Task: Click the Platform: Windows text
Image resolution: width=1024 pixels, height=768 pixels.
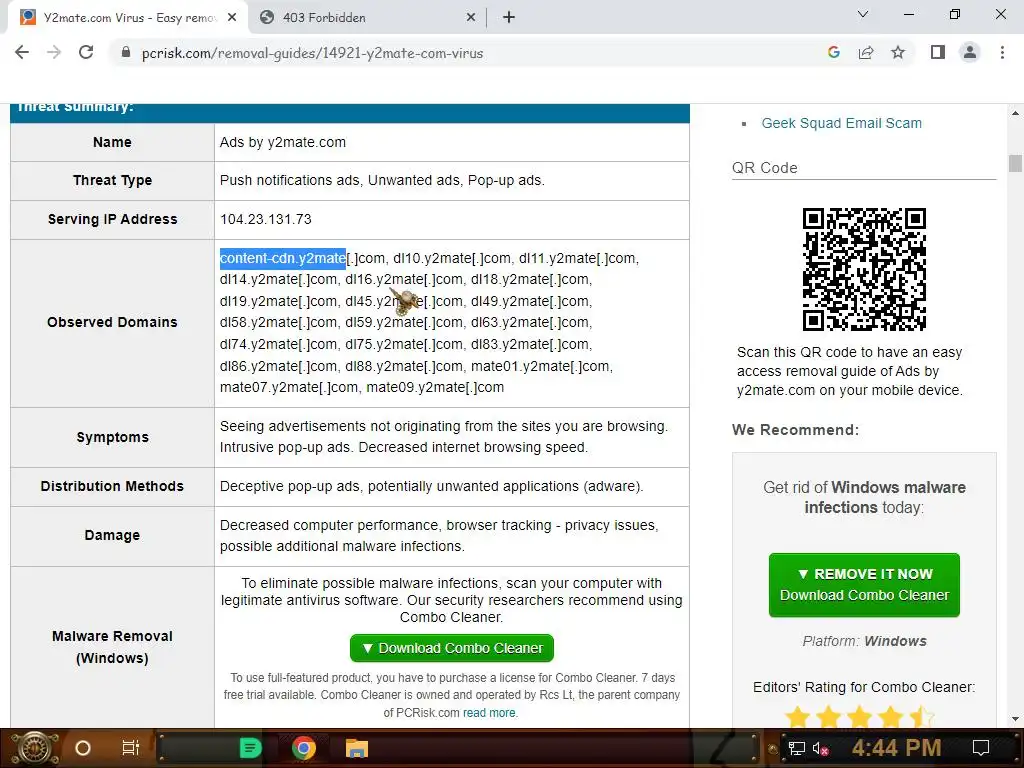Action: [x=864, y=641]
